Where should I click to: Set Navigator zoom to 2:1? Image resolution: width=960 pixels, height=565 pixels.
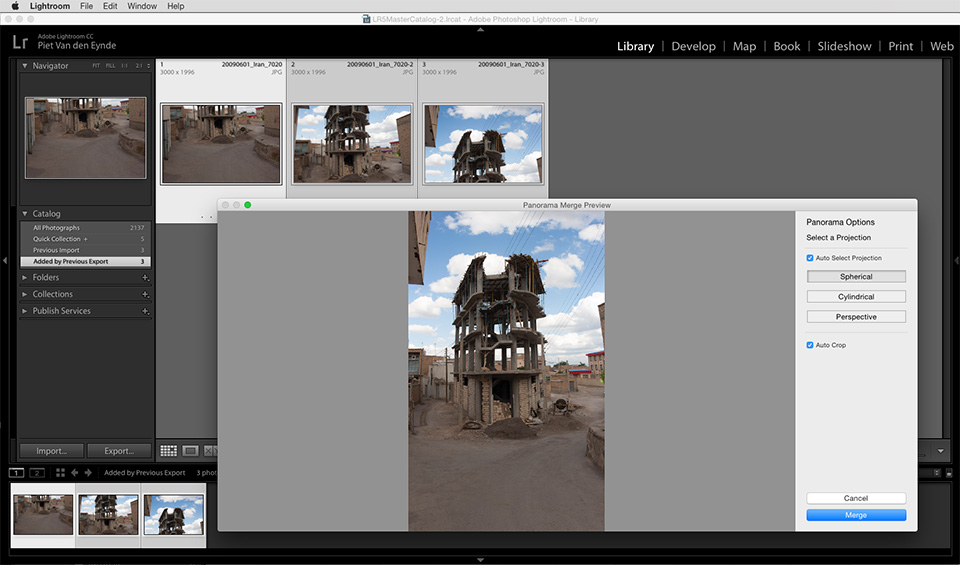click(138, 65)
